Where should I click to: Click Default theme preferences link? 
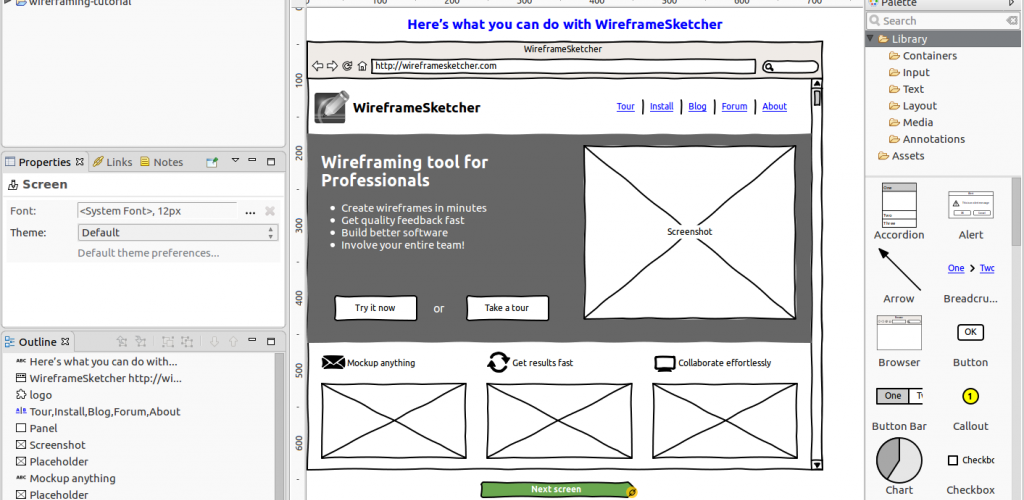[x=148, y=253]
